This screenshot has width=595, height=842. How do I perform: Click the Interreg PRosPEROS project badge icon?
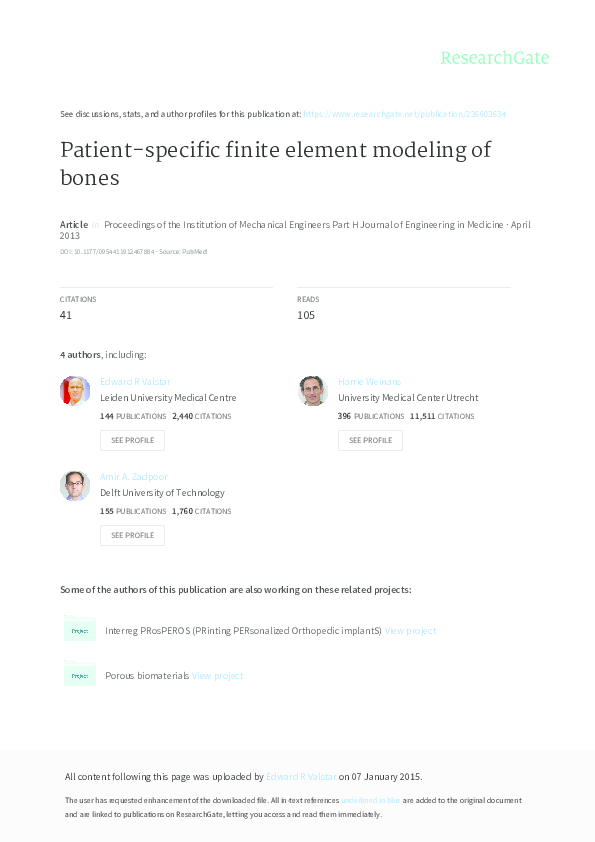(80, 630)
